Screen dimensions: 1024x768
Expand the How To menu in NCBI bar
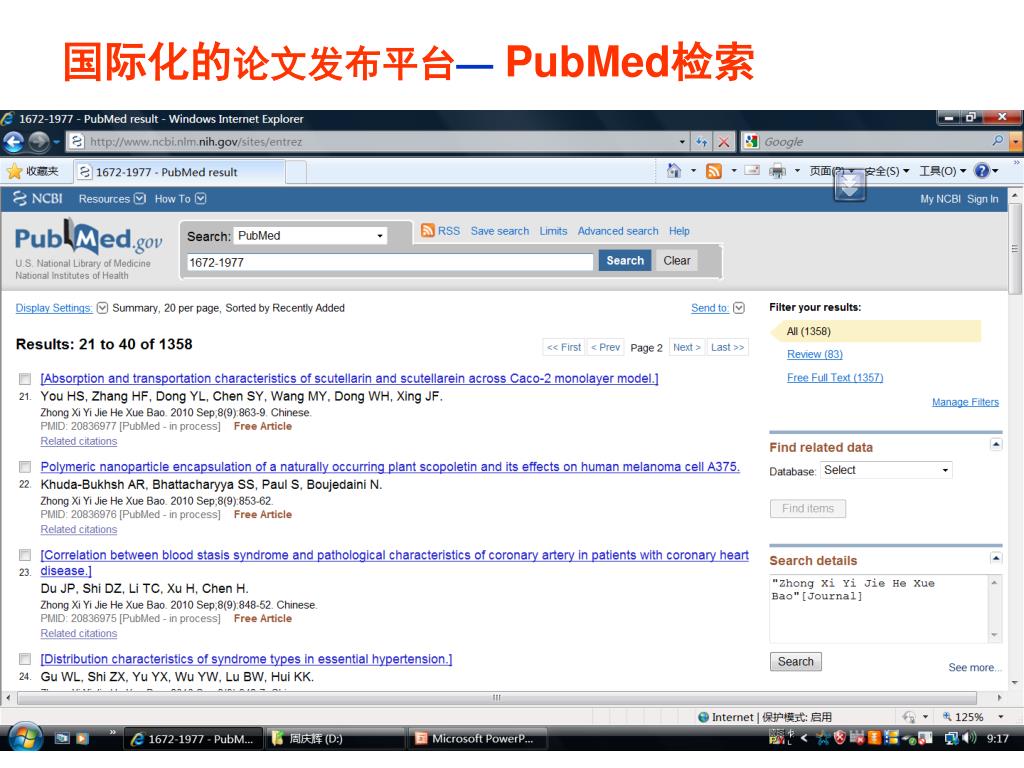click(x=180, y=199)
